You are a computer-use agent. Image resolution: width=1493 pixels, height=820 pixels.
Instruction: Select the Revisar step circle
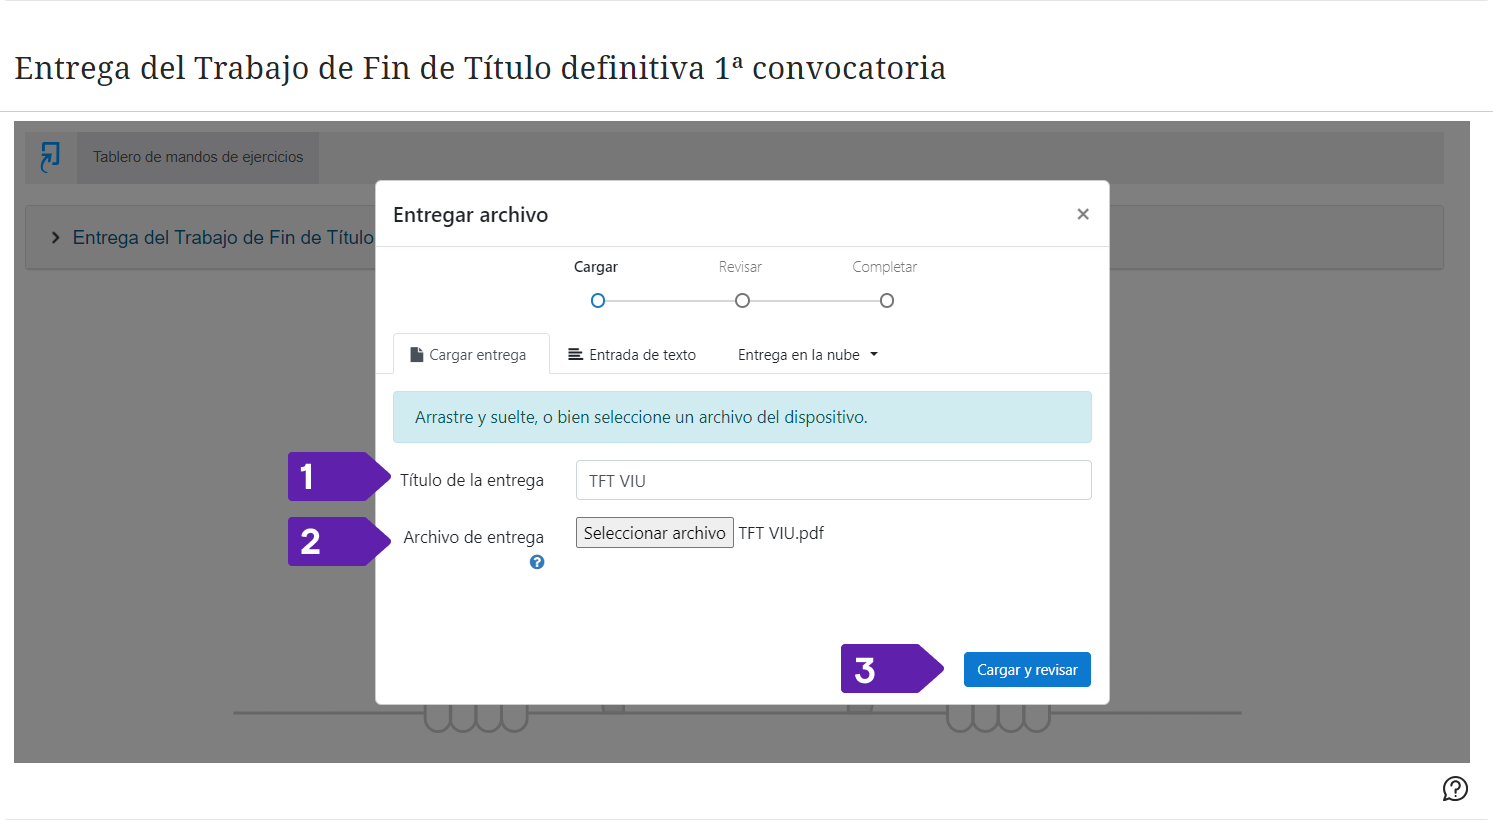pyautogui.click(x=742, y=301)
